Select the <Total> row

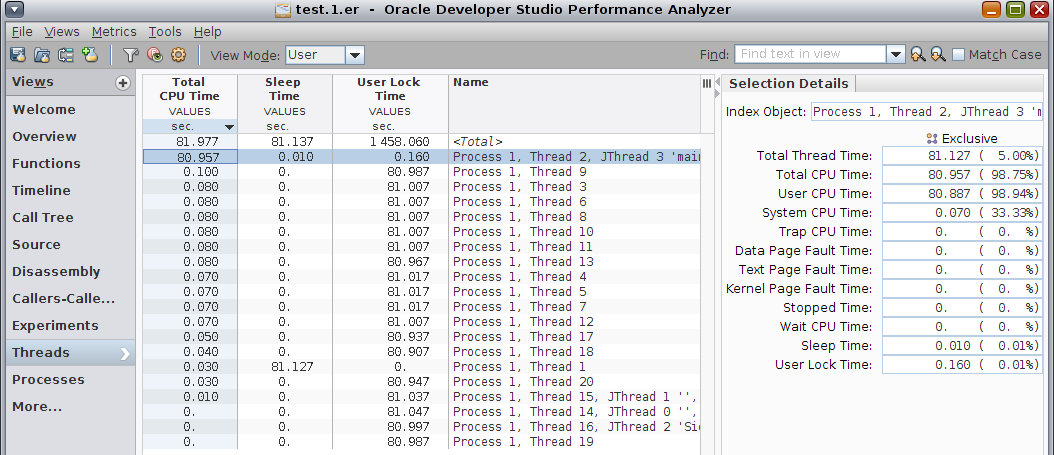(x=421, y=142)
